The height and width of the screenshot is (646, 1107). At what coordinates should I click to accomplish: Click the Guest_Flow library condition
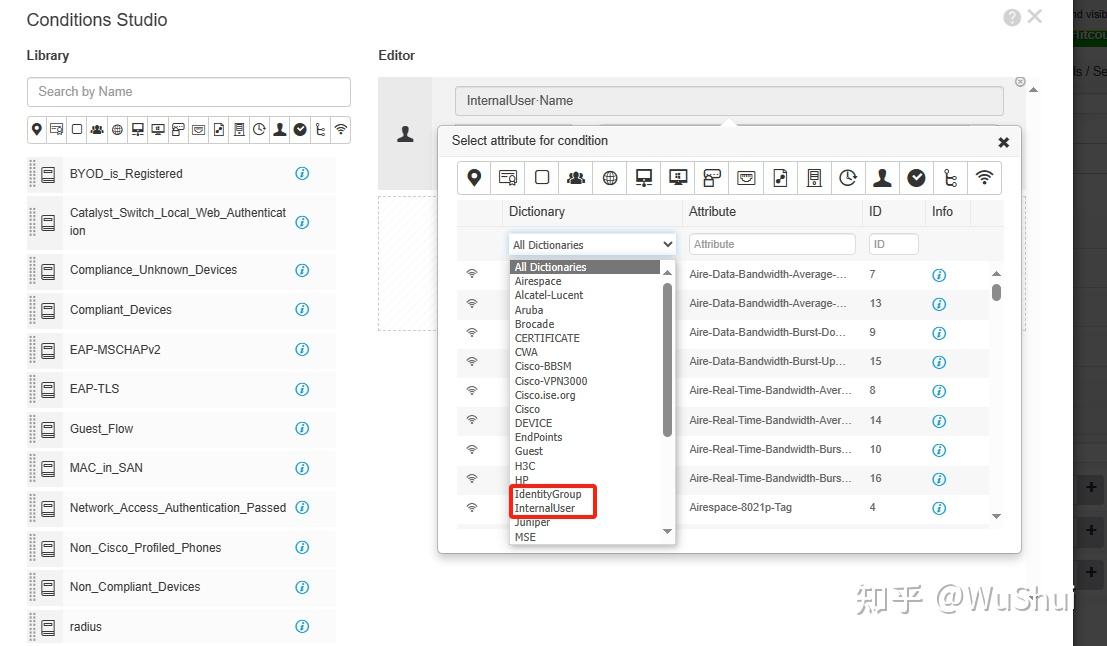point(101,429)
